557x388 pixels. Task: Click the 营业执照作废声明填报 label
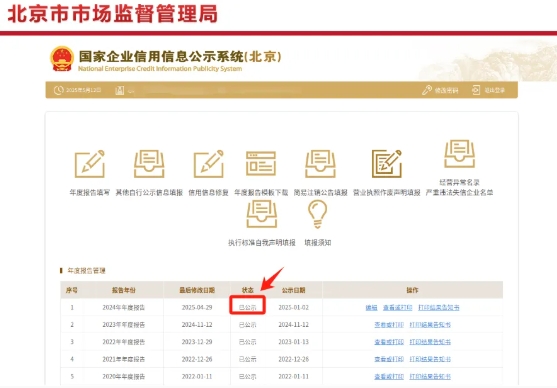click(x=386, y=193)
